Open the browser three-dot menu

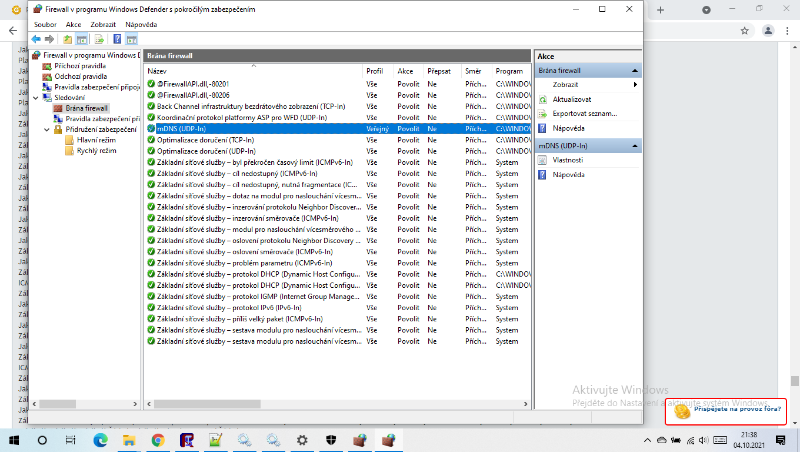(x=788, y=31)
